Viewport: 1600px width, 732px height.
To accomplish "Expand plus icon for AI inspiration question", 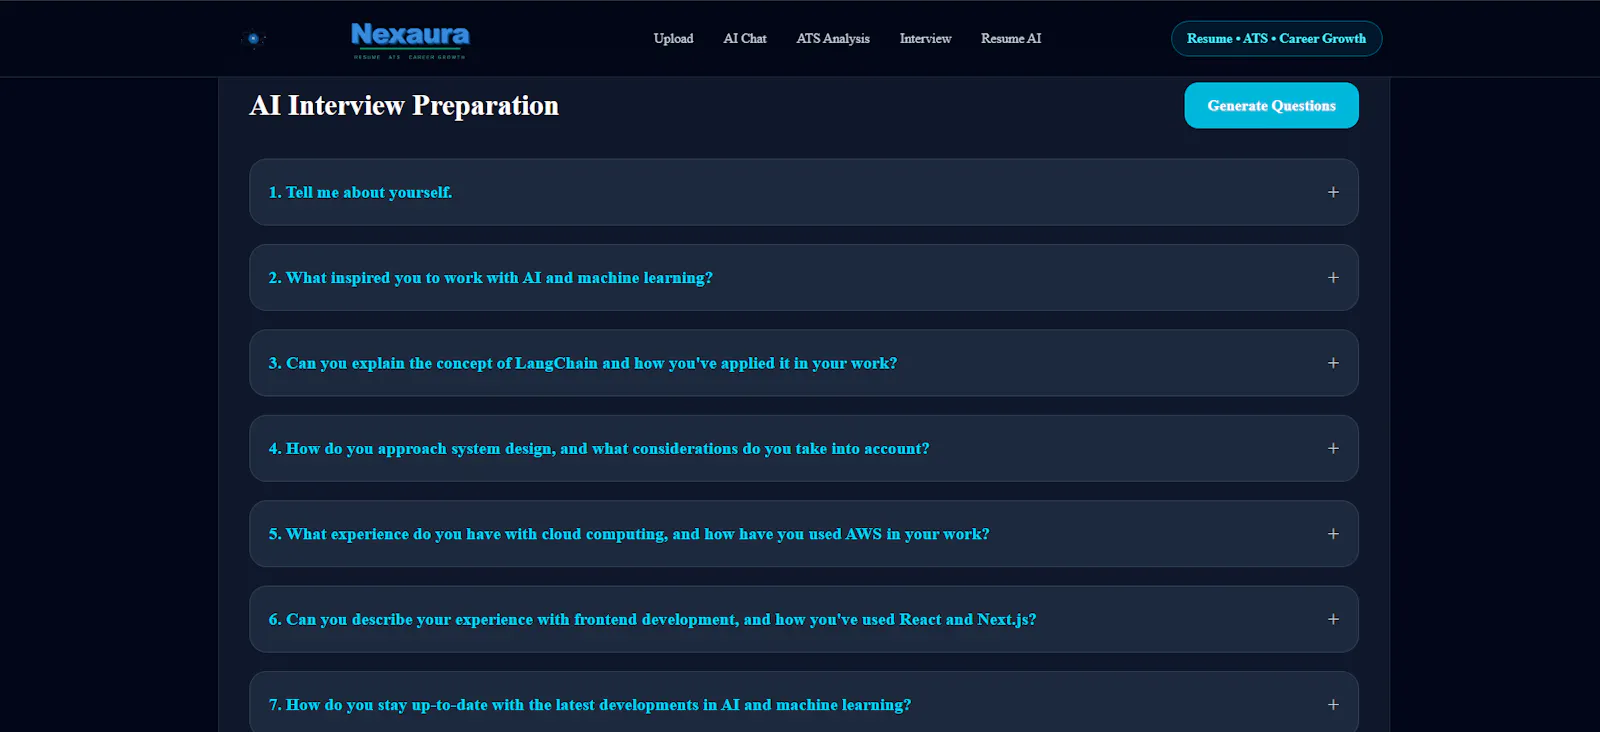I will click(x=1333, y=278).
